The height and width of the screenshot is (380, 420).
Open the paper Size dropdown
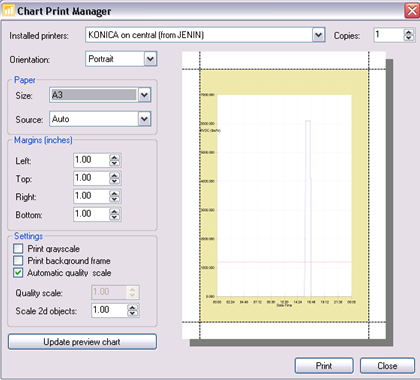click(x=144, y=95)
